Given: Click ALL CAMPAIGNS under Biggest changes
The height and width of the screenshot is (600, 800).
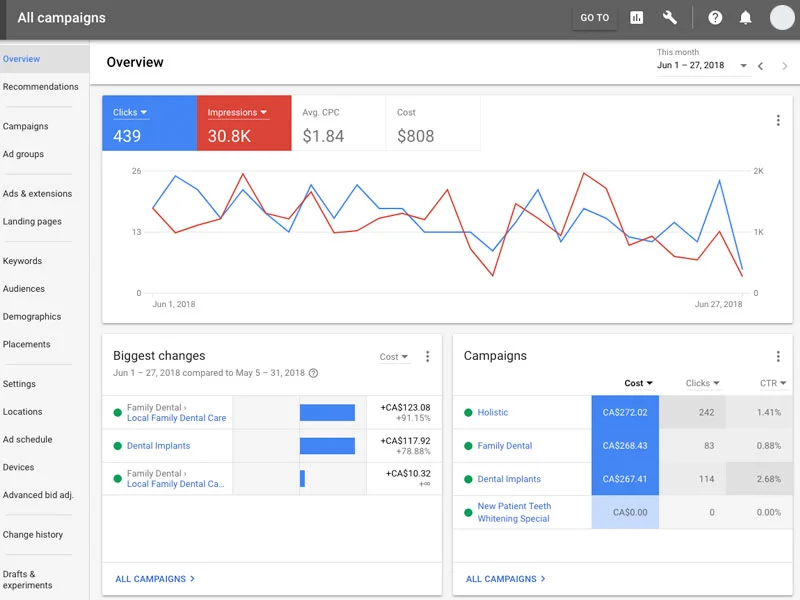Looking at the screenshot, I should click(155, 579).
